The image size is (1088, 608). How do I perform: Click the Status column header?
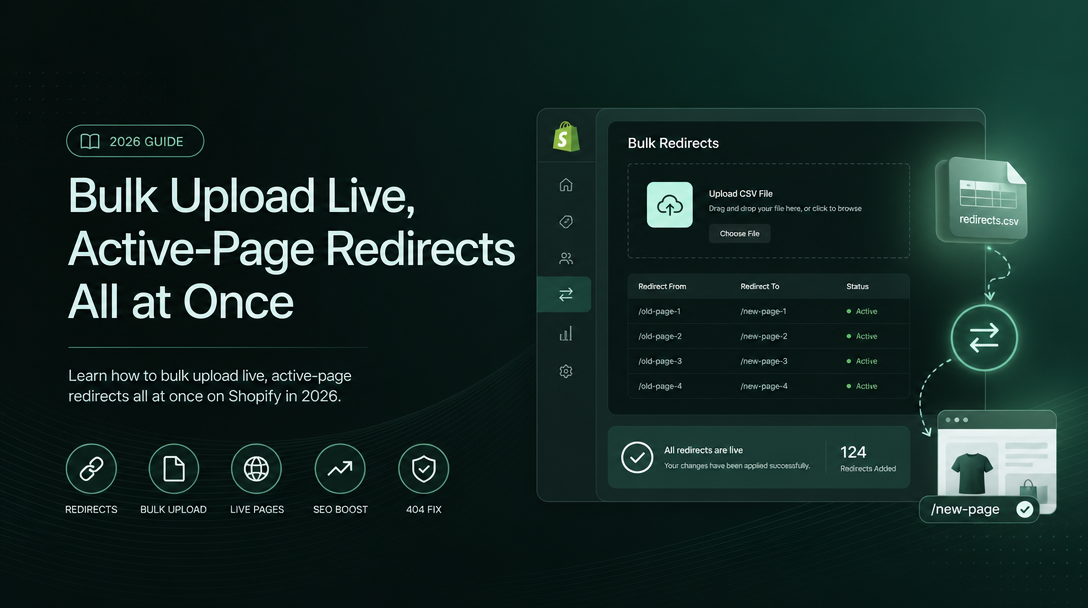tap(857, 286)
